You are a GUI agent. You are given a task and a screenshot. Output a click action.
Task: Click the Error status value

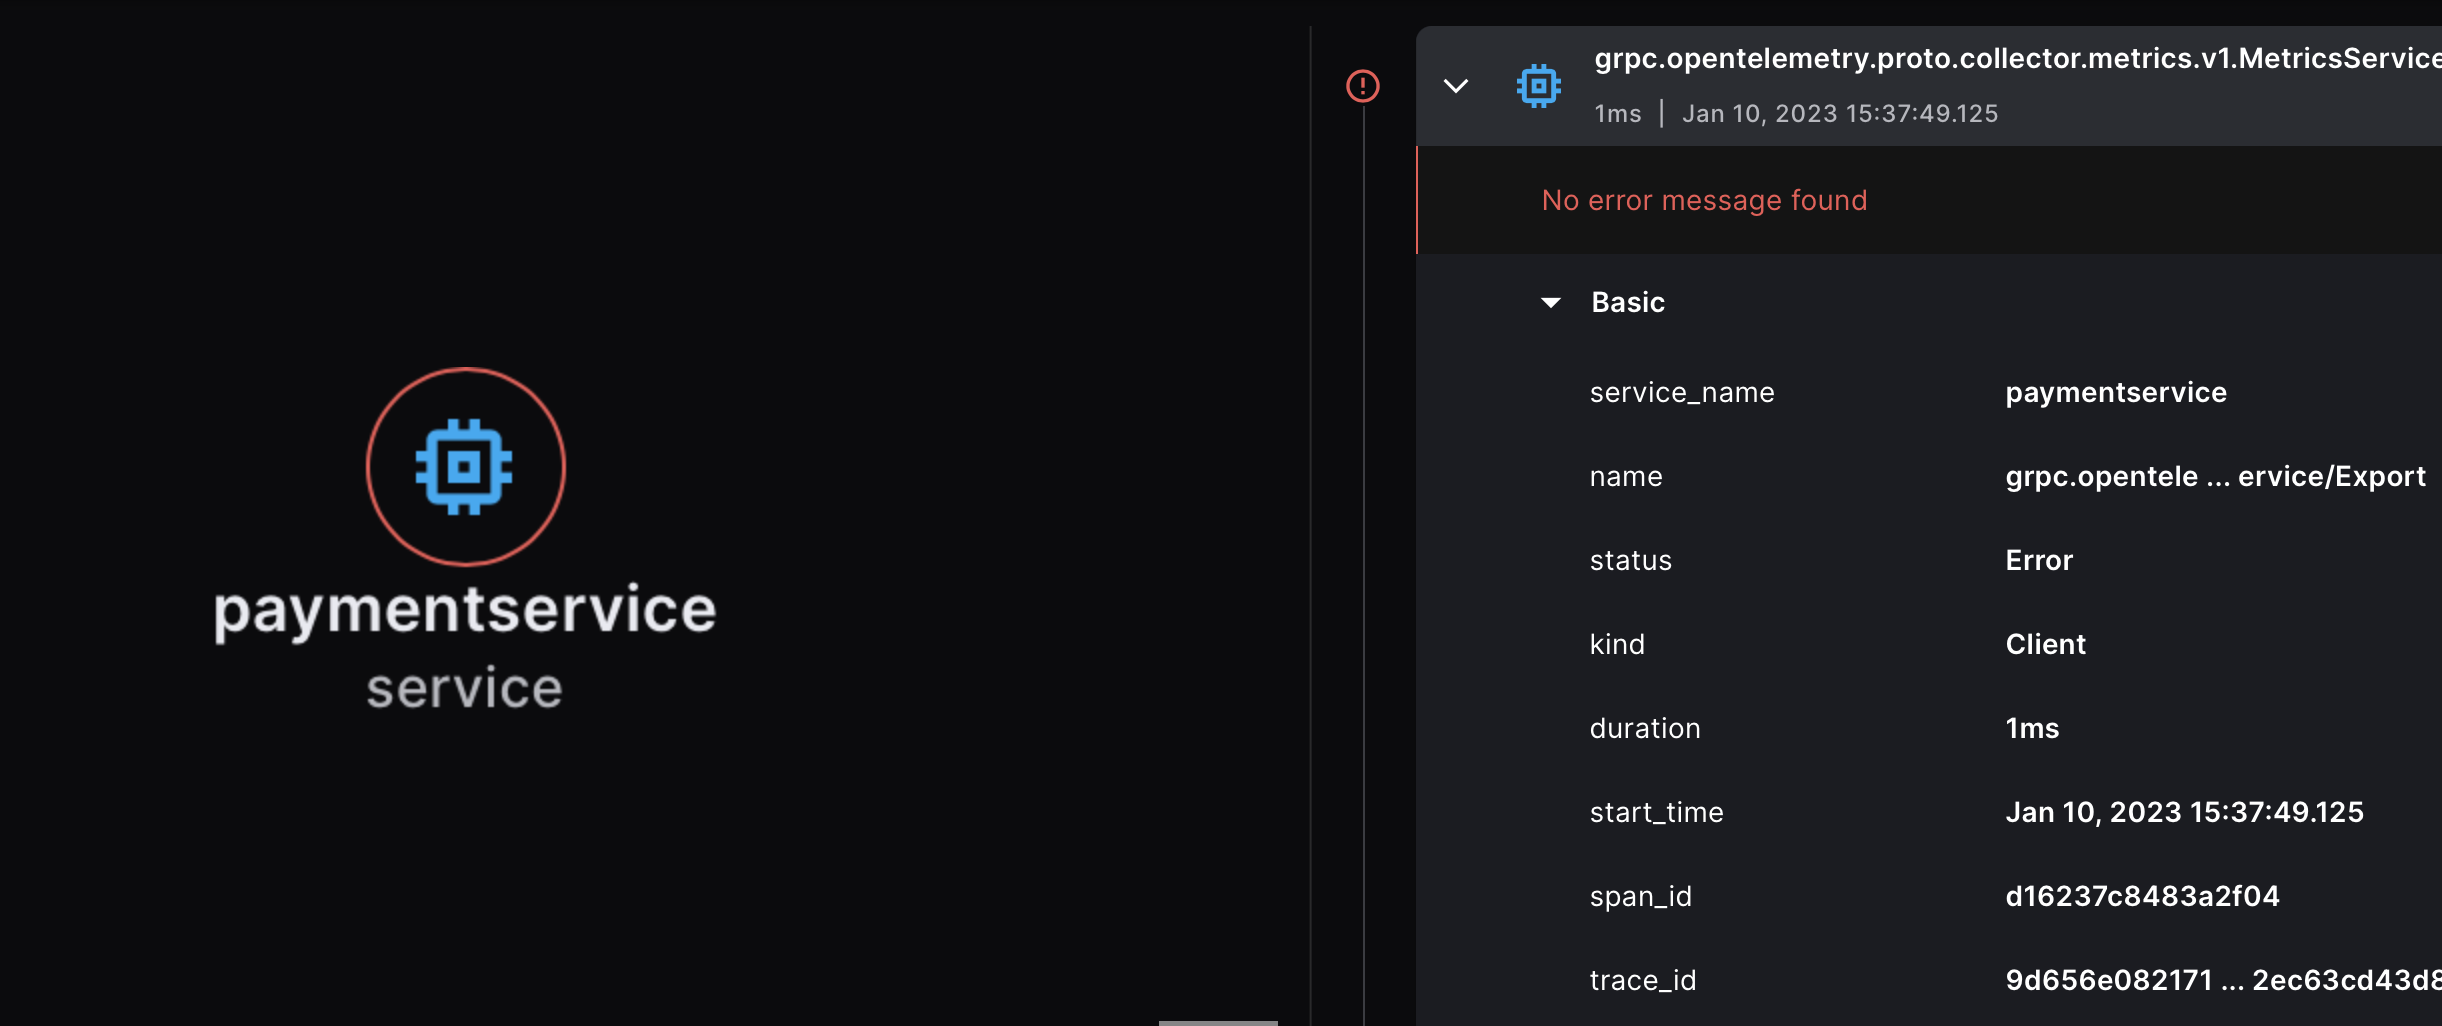click(x=2037, y=560)
